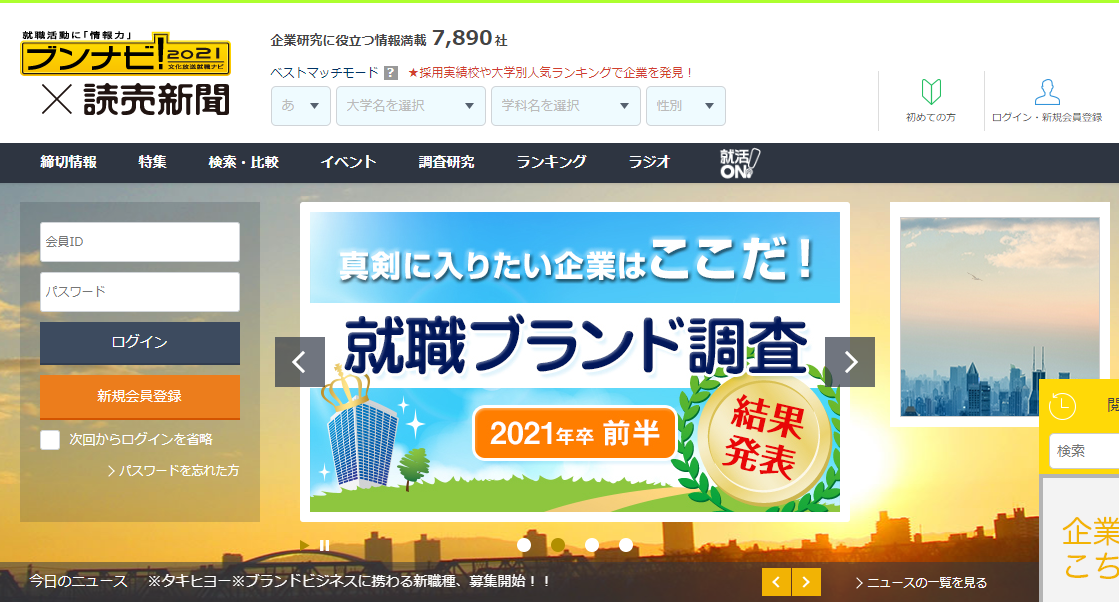The image size is (1119, 602).
Task: Open パスワードを忘れた方 link
Action: coord(173,471)
